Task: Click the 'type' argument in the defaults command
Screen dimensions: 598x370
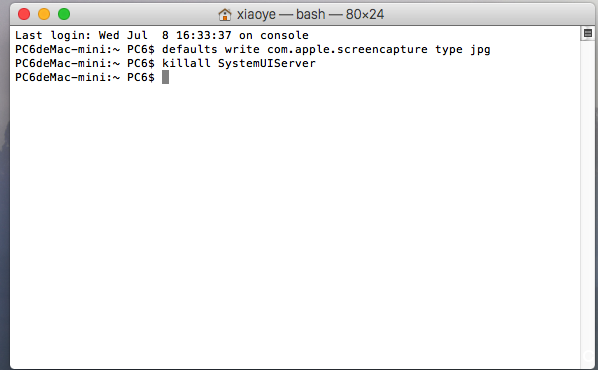Action: 449,50
